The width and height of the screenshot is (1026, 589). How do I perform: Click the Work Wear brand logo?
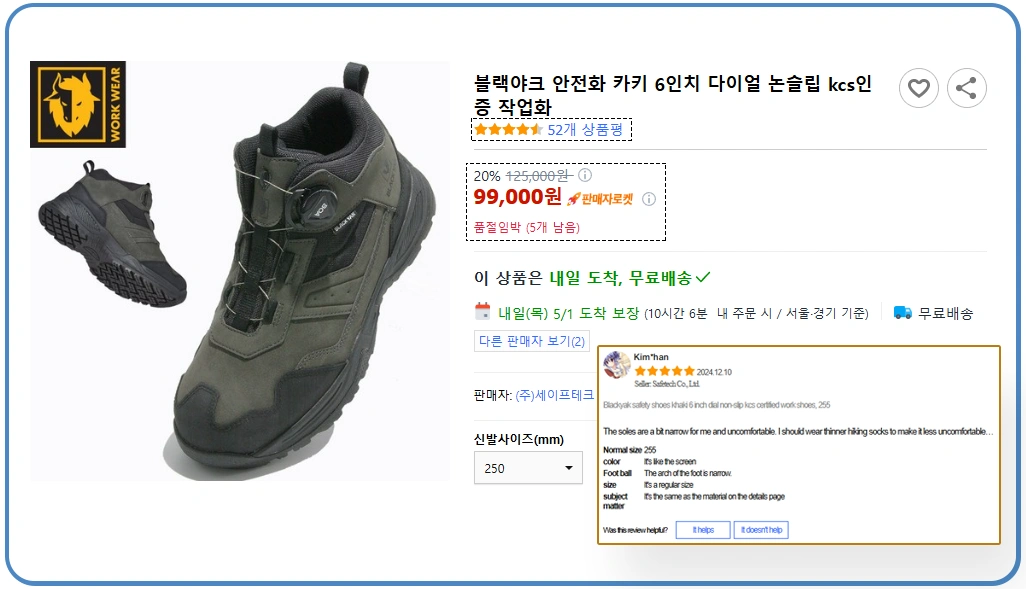(x=64, y=104)
